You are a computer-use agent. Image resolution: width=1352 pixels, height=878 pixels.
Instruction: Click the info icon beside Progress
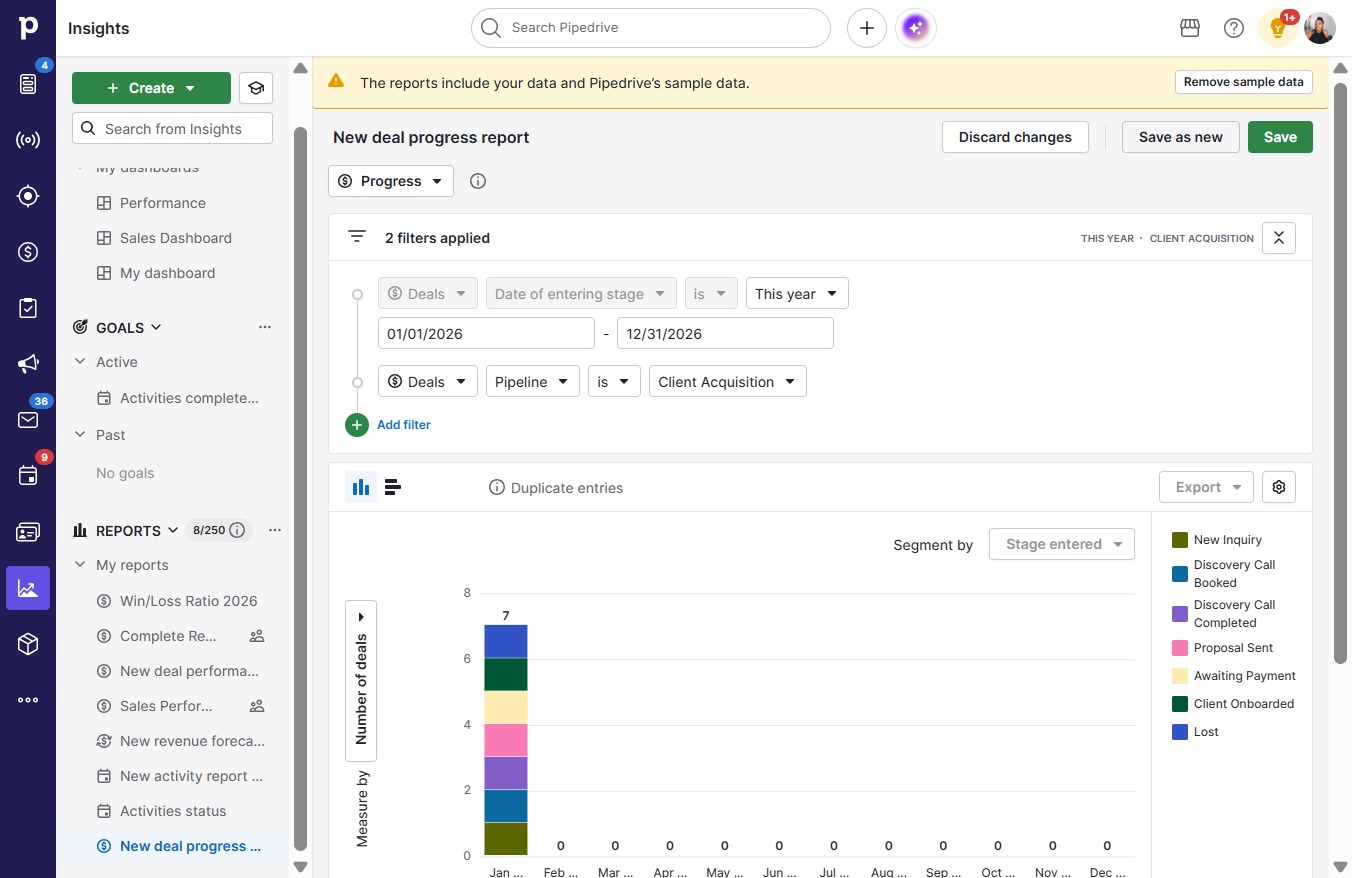point(478,181)
